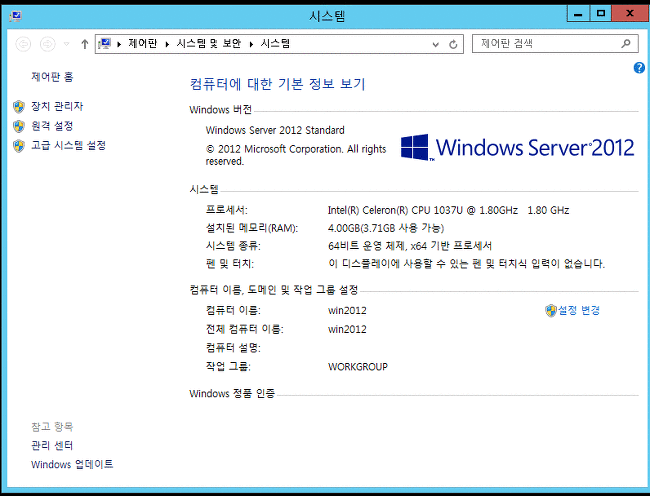Click the shield icon beside 설정 변경
This screenshot has height=496, width=650.
point(551,310)
